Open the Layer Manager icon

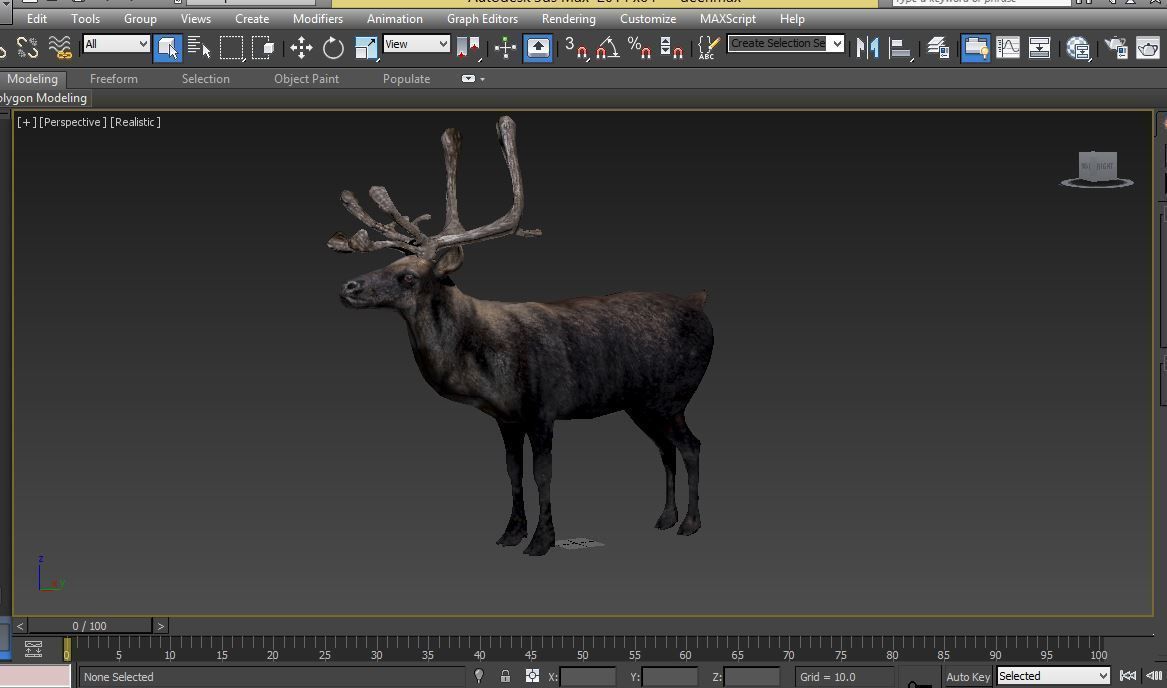(x=938, y=48)
